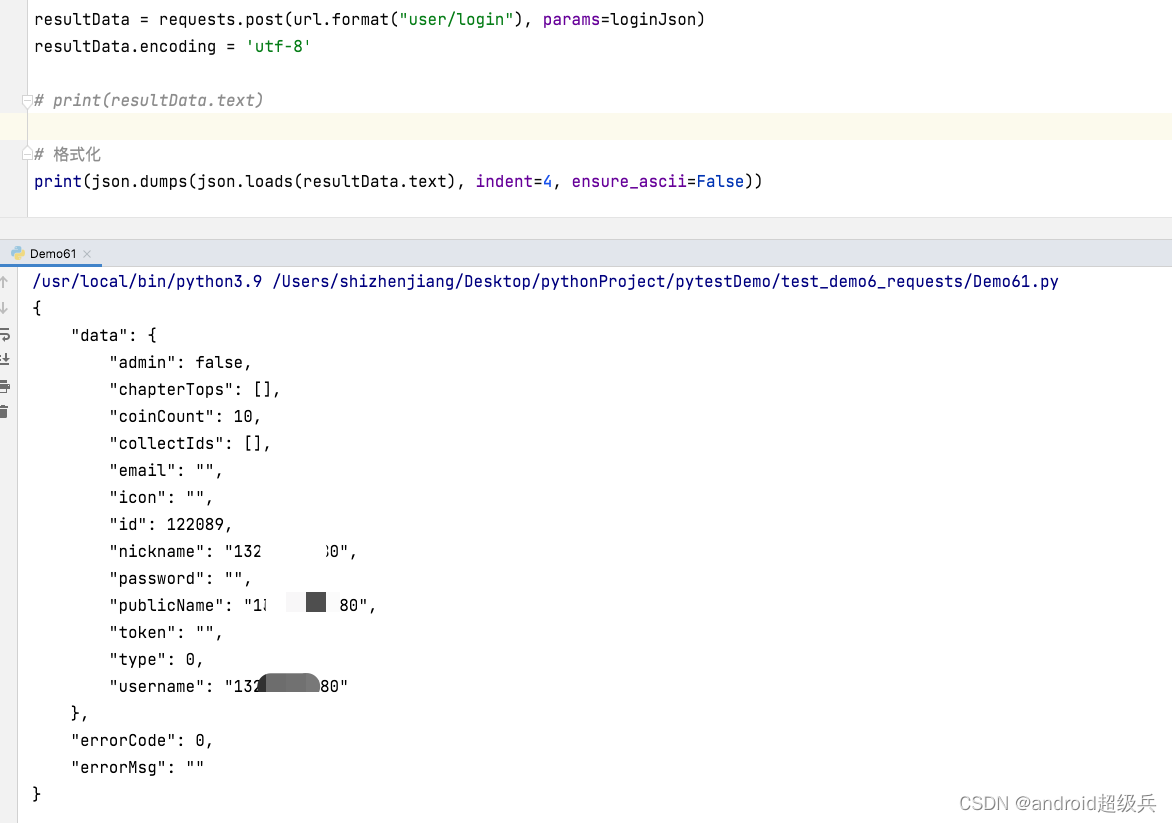The width and height of the screenshot is (1172, 823).
Task: Click the "icon": "" output line
Action: 161,497
